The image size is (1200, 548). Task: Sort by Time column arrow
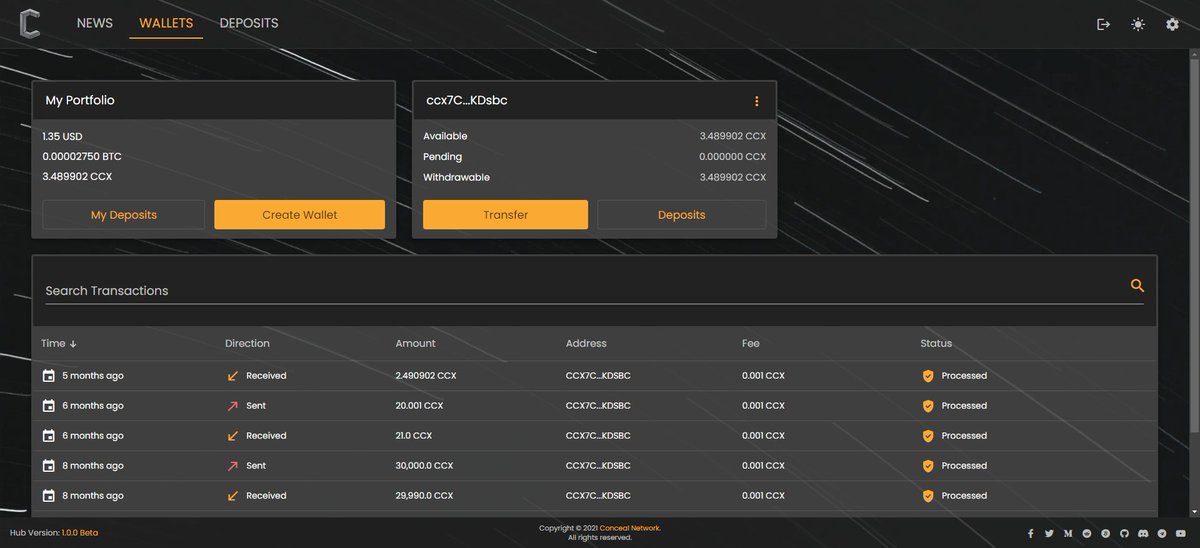73,344
